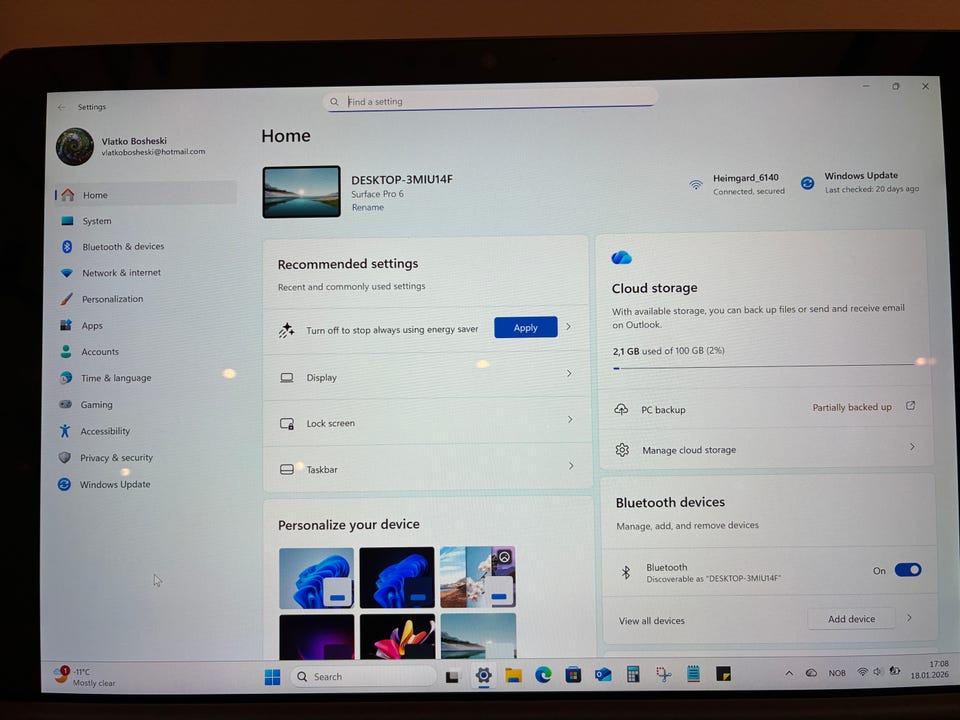
Task: Open the Display row chevron
Action: [x=569, y=373]
